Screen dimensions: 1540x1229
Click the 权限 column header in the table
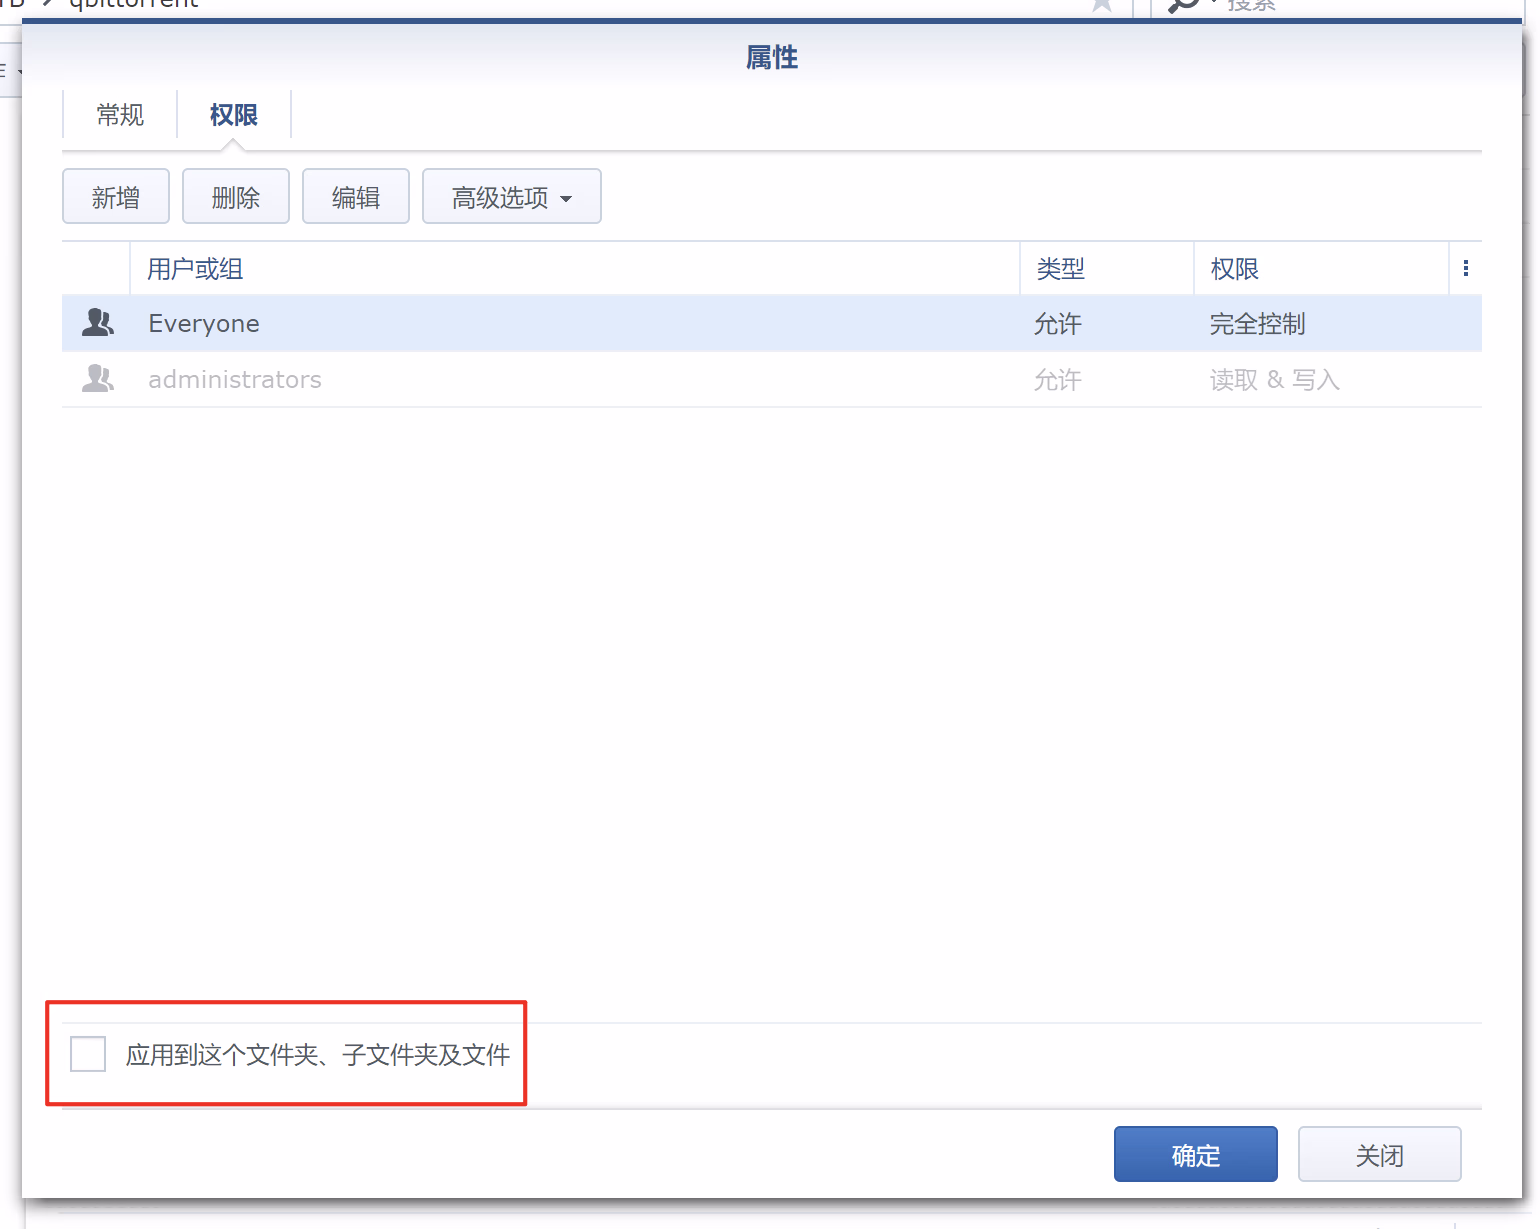click(x=1234, y=269)
